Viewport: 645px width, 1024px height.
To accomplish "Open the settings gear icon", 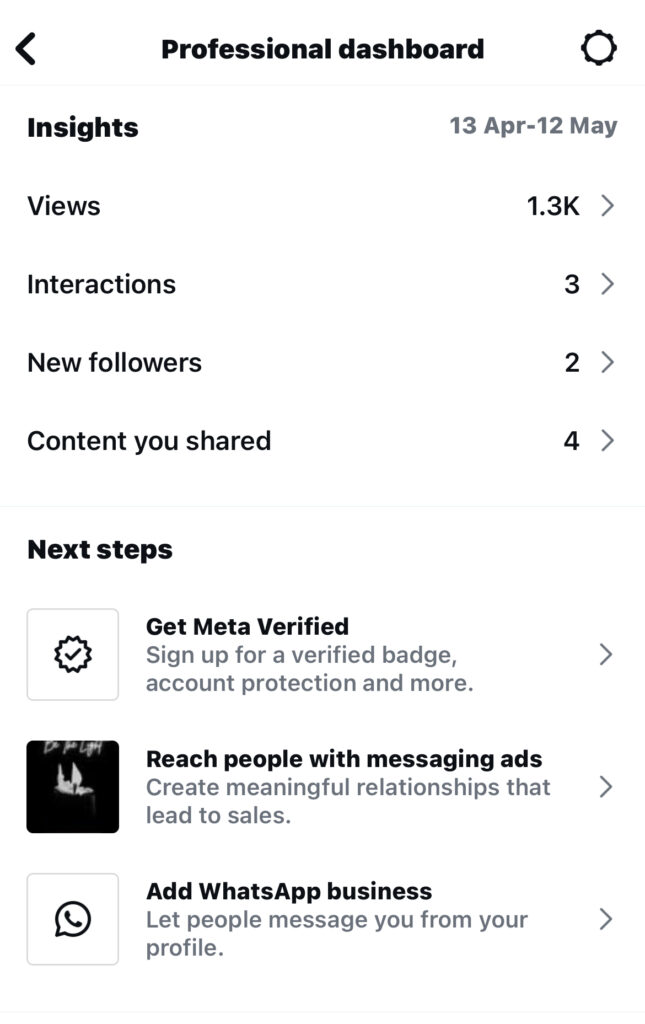I will (598, 48).
